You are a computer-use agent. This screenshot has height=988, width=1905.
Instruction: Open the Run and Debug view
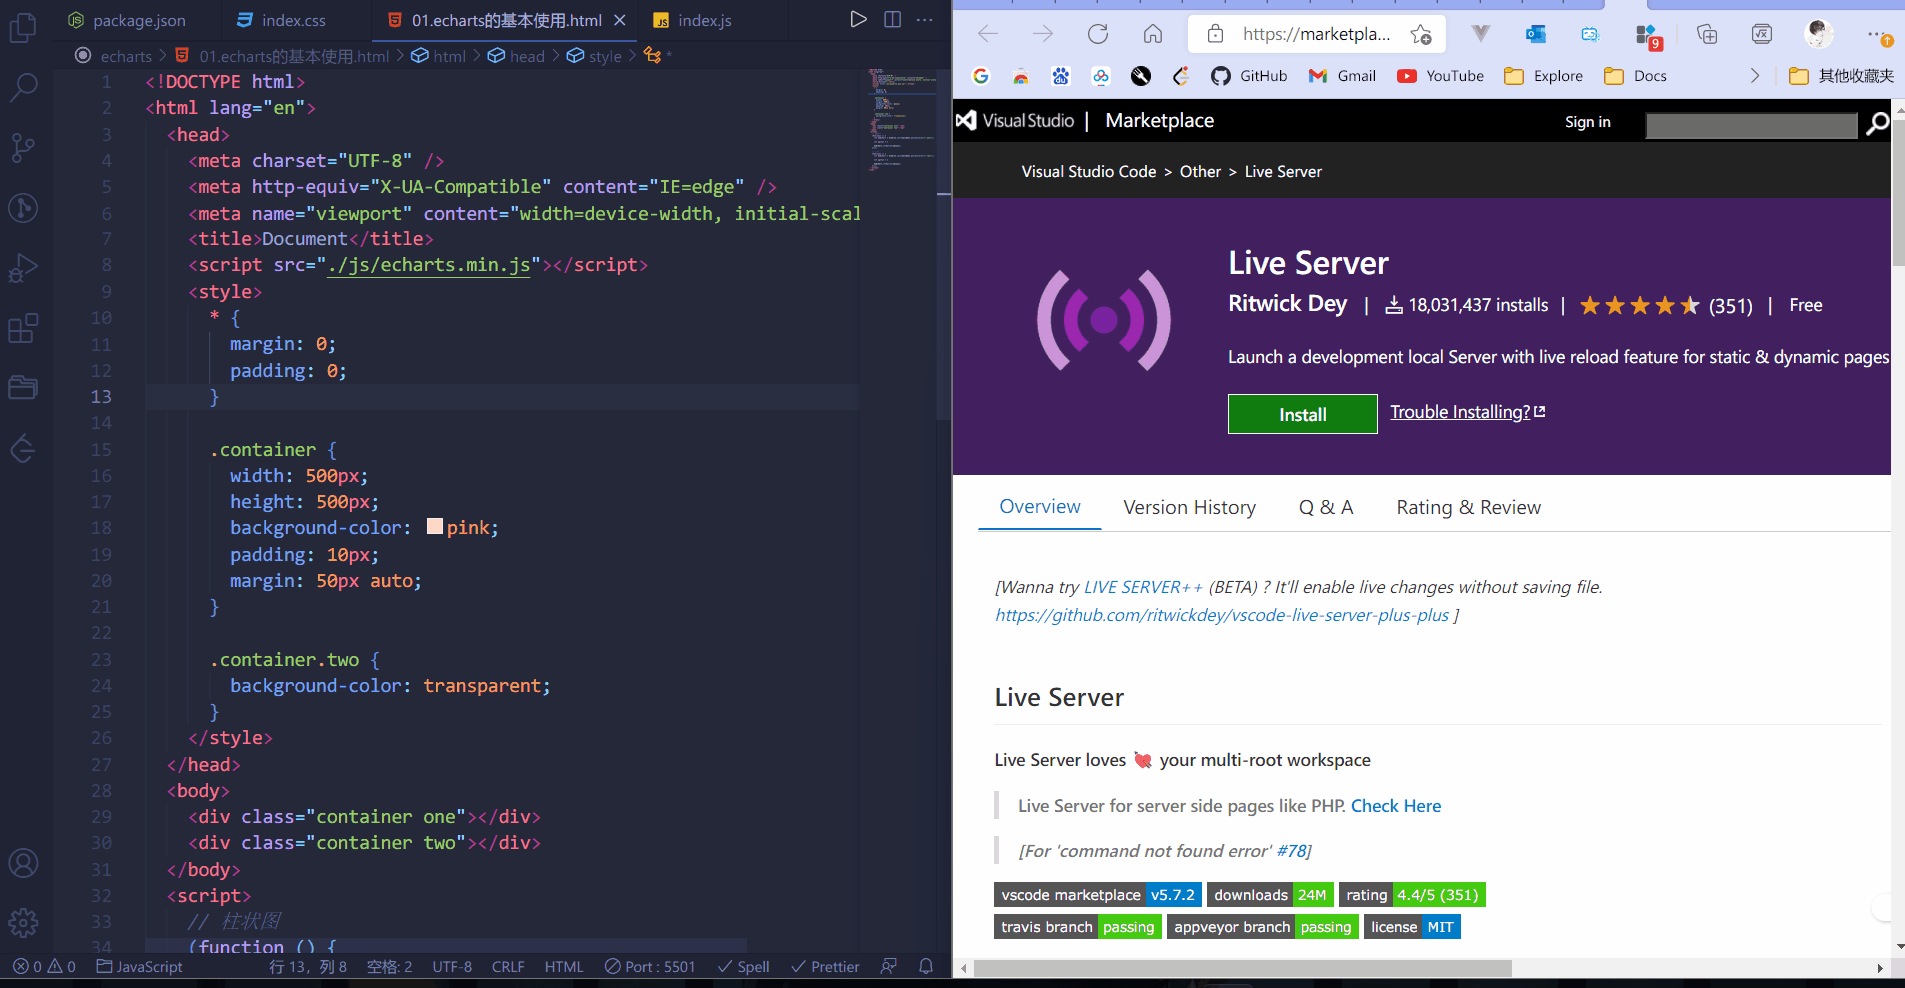(x=23, y=268)
